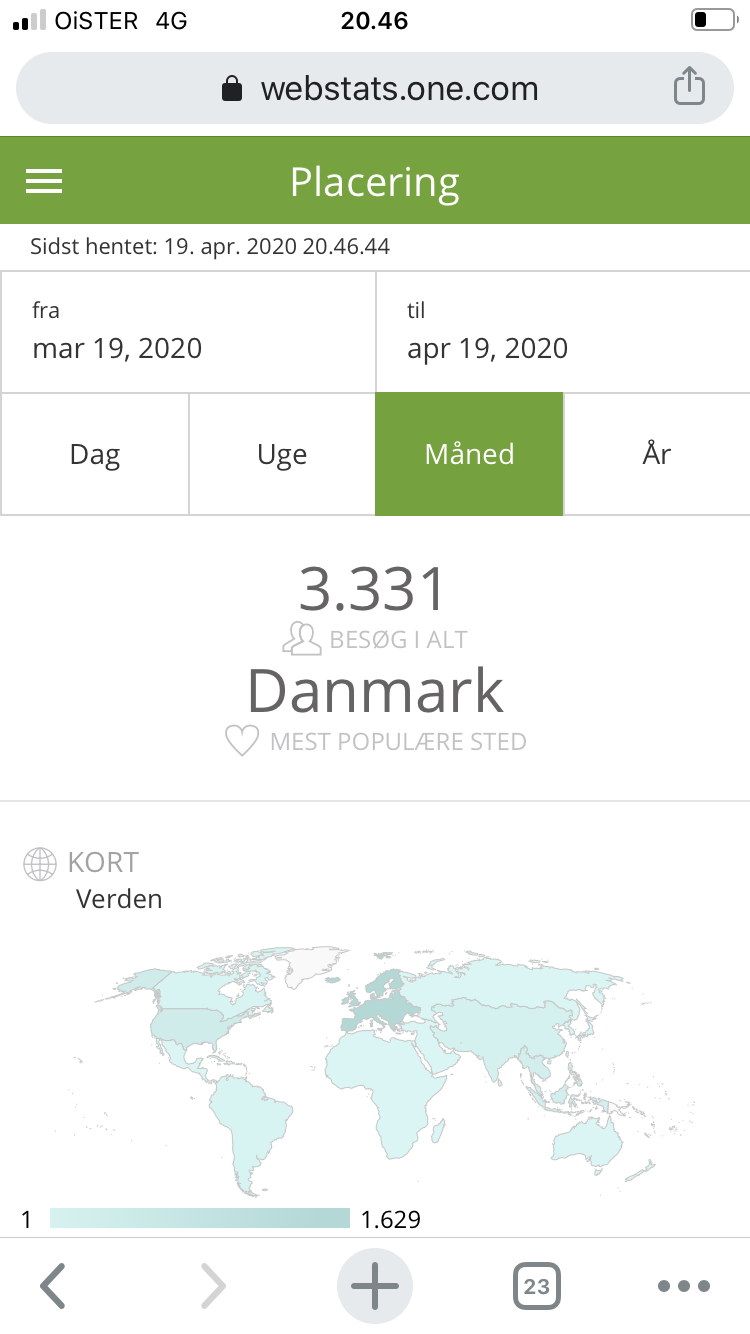Open new tab with plus button
Image resolution: width=750 pixels, height=1334 pixels.
pos(375,1286)
